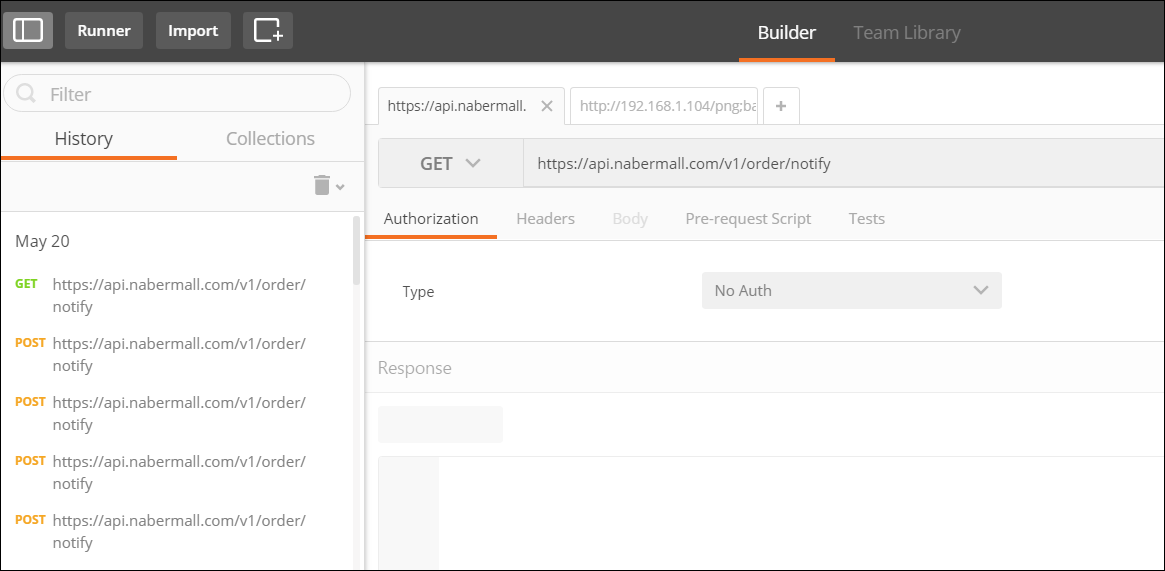Viewport: 1165px width, 571px height.
Task: Open a new window with plus icon
Action: point(268,30)
